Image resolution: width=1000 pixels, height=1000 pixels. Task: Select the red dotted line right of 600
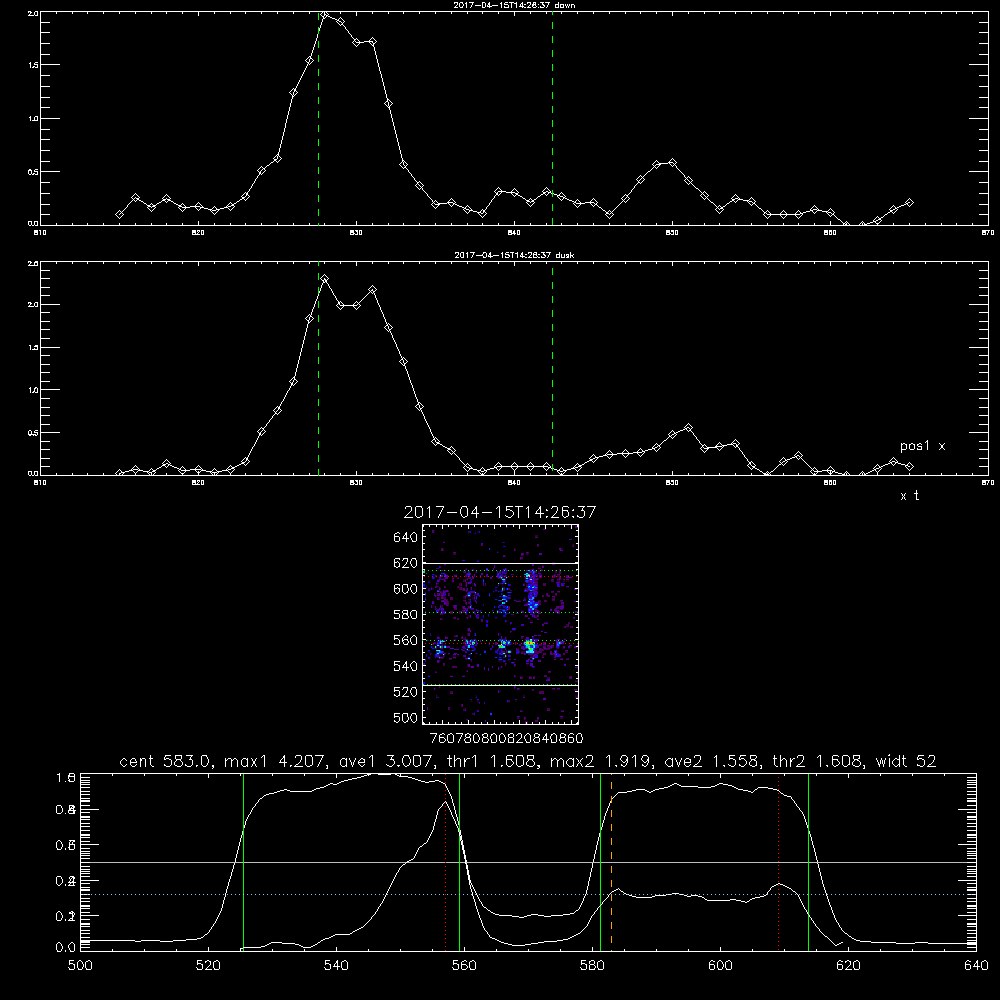[x=778, y=861]
